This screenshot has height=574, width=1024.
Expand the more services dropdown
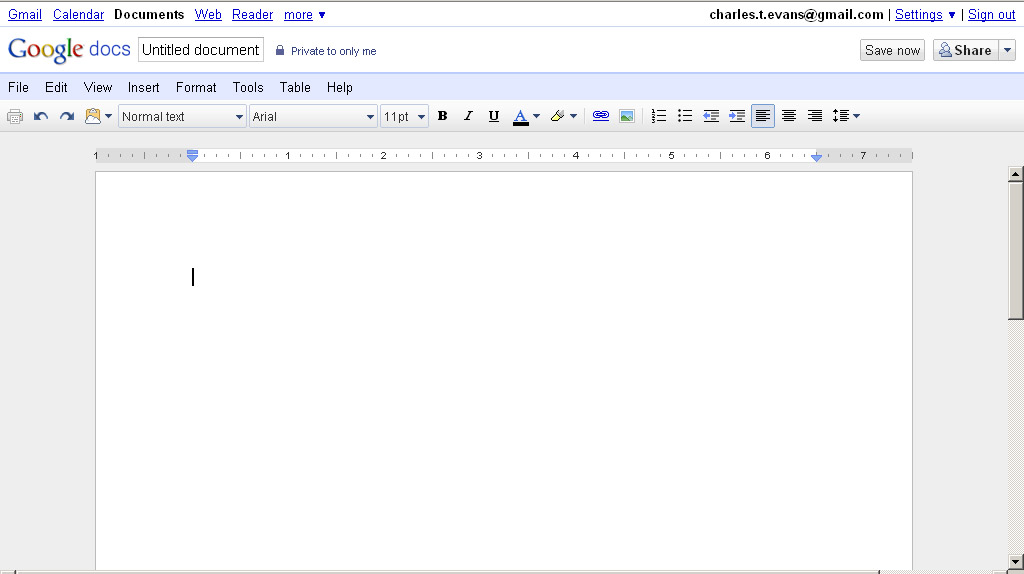(x=304, y=14)
